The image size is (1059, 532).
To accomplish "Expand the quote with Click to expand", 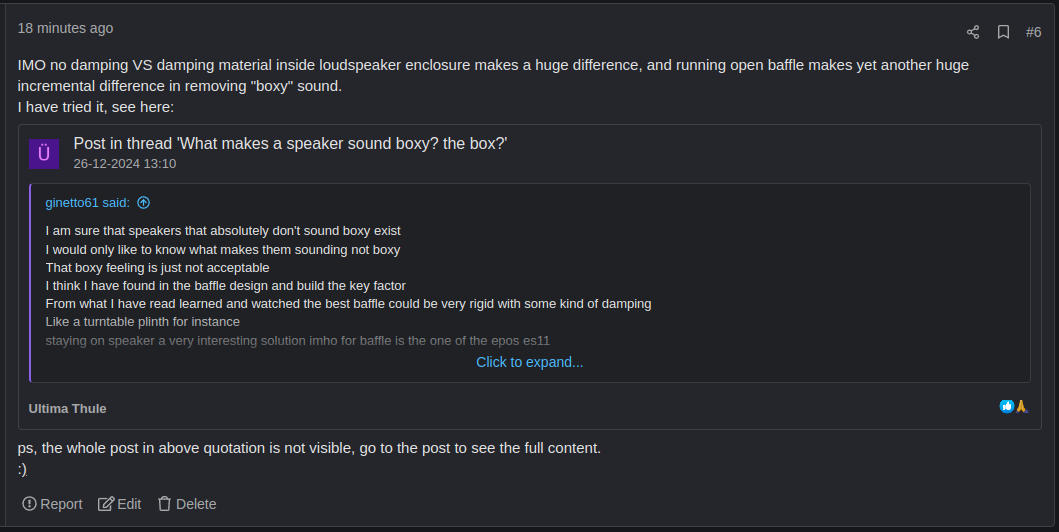I will click(x=530, y=362).
